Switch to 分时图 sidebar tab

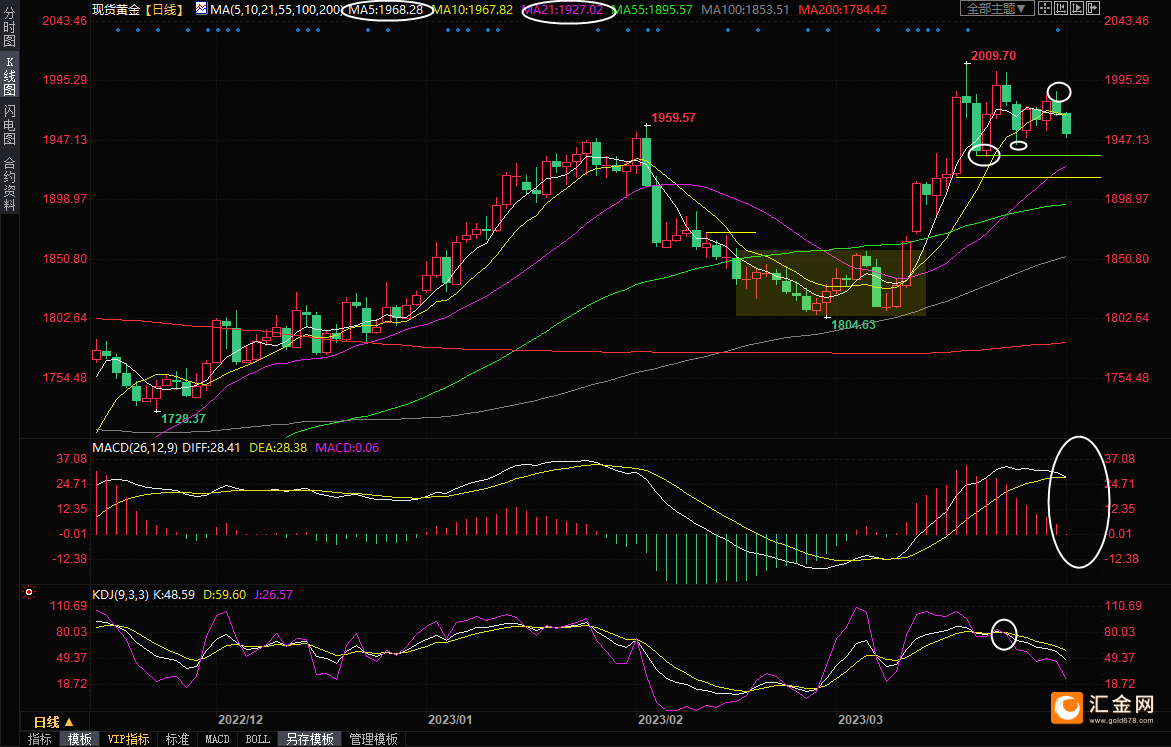coord(10,28)
